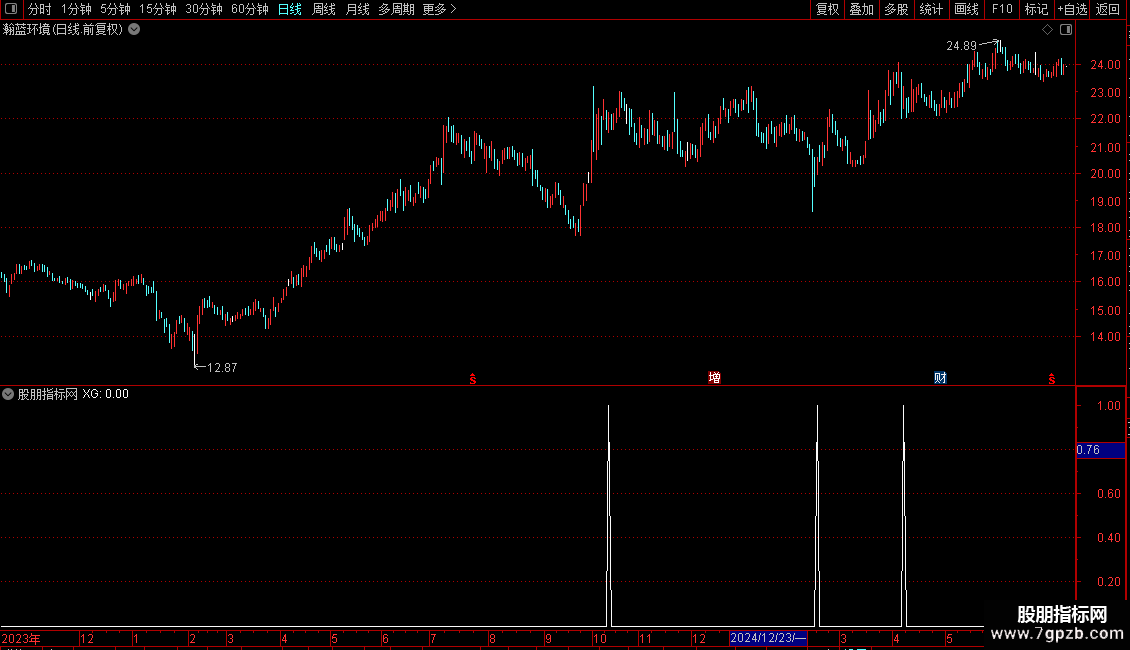
Task: Select the 1分钟 period tab
Action: pyautogui.click(x=76, y=9)
